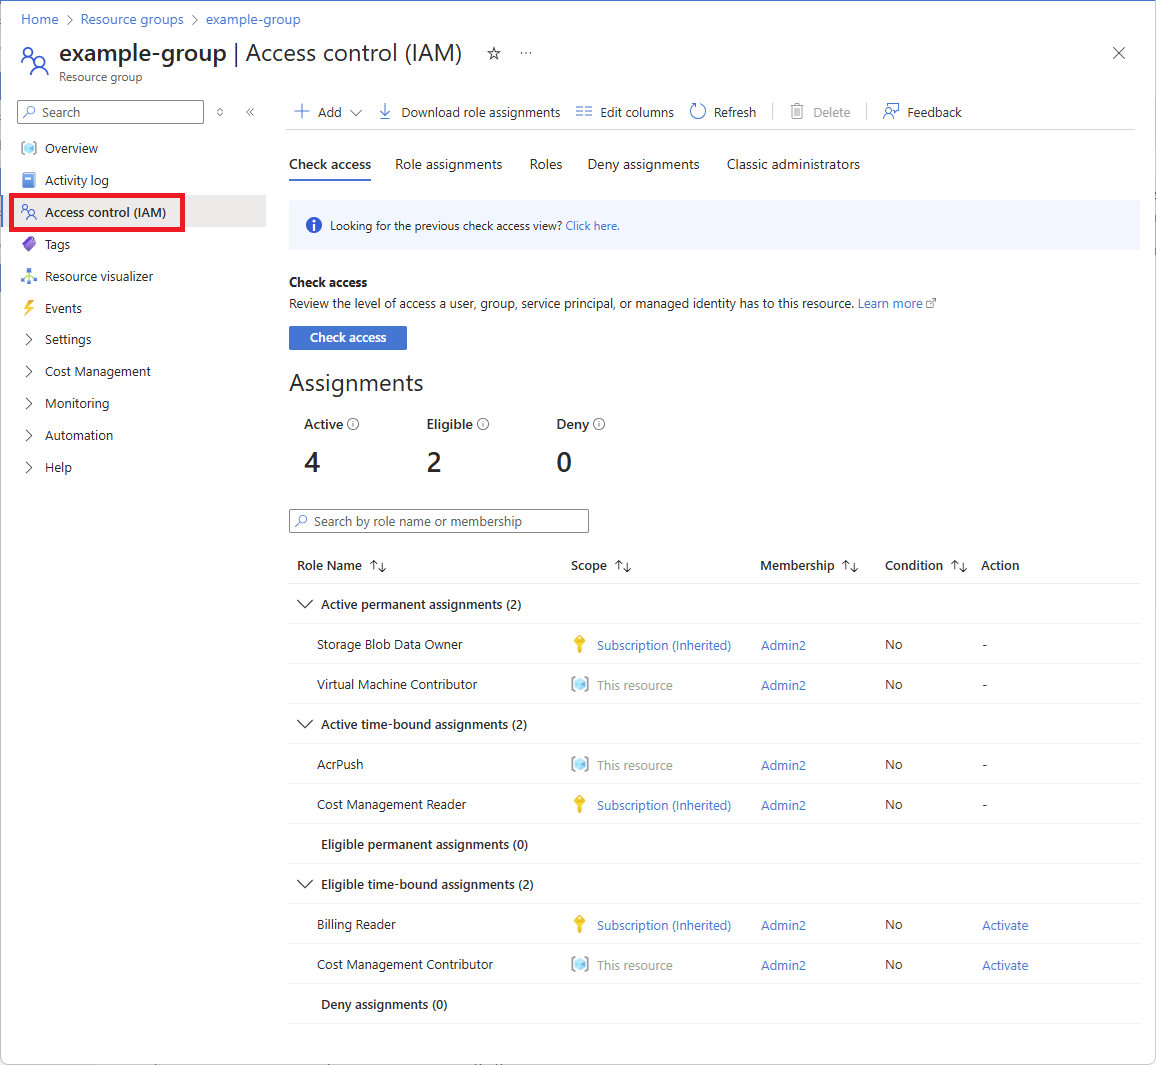Click the Refresh icon in toolbar

pyautogui.click(x=698, y=112)
